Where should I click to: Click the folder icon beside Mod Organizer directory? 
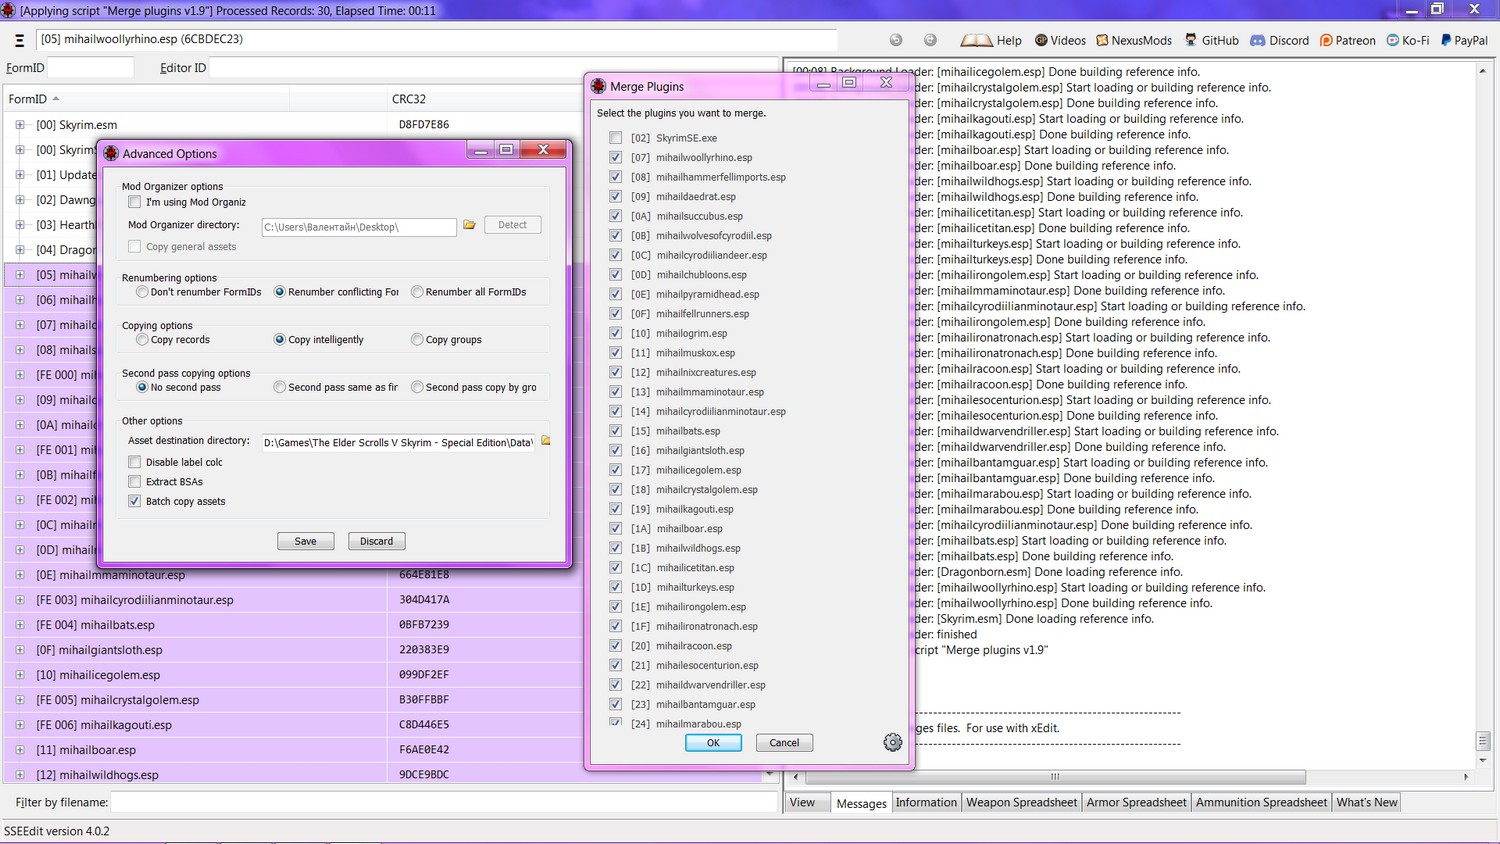(469, 225)
